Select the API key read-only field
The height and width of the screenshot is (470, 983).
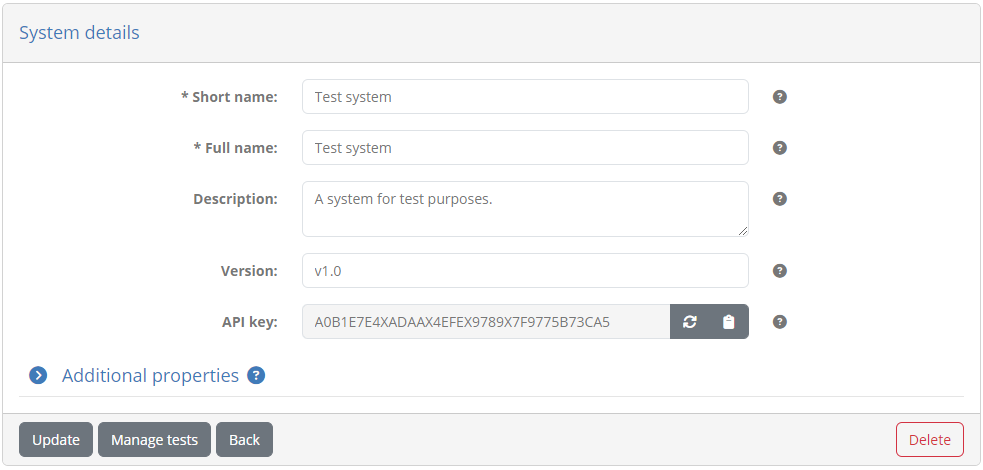[x=486, y=321]
